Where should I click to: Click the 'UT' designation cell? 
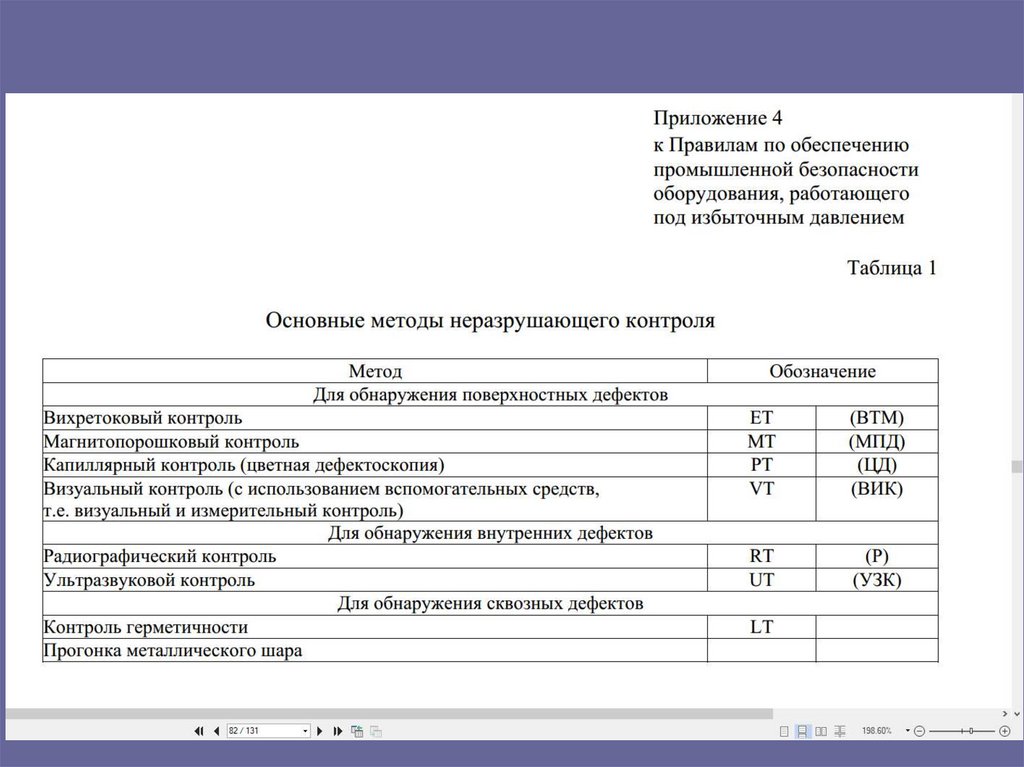pyautogui.click(x=761, y=579)
